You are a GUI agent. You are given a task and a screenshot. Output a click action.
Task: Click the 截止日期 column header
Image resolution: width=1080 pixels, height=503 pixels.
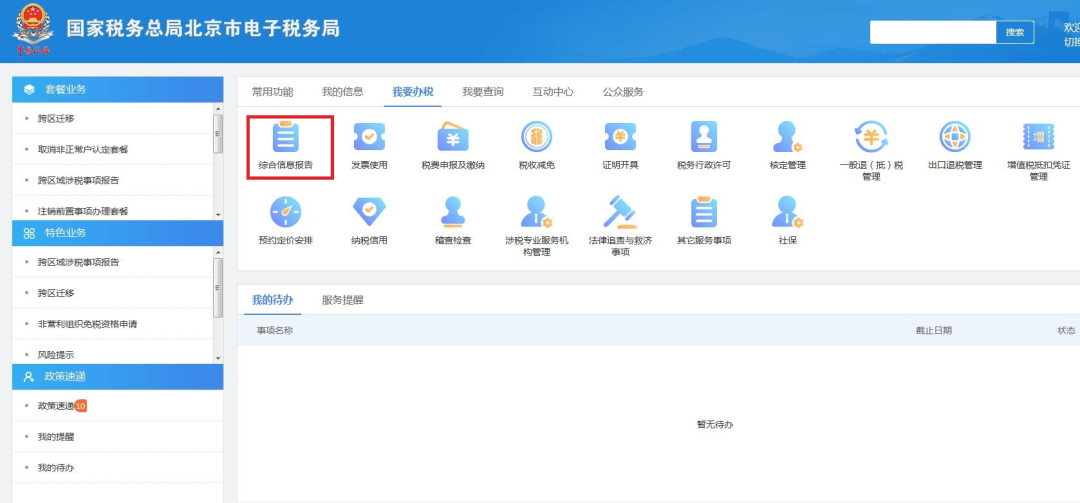click(x=933, y=331)
